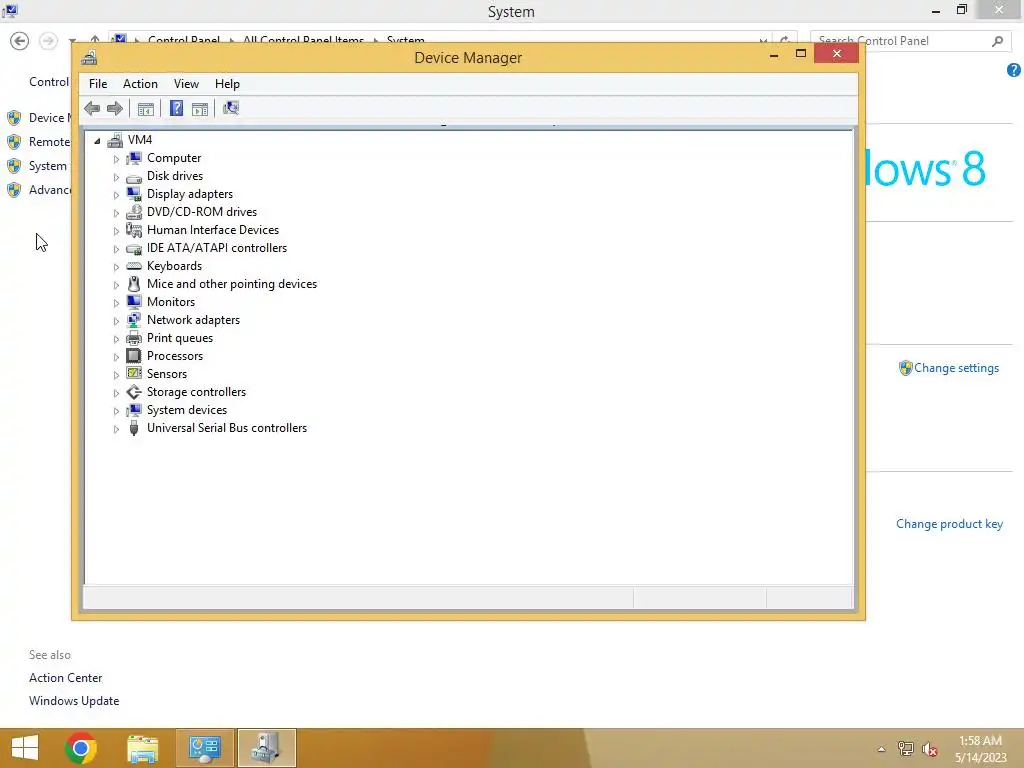Image resolution: width=1024 pixels, height=768 pixels.
Task: Click Show/Hide Console Tree toolbar icon
Action: coord(146,109)
